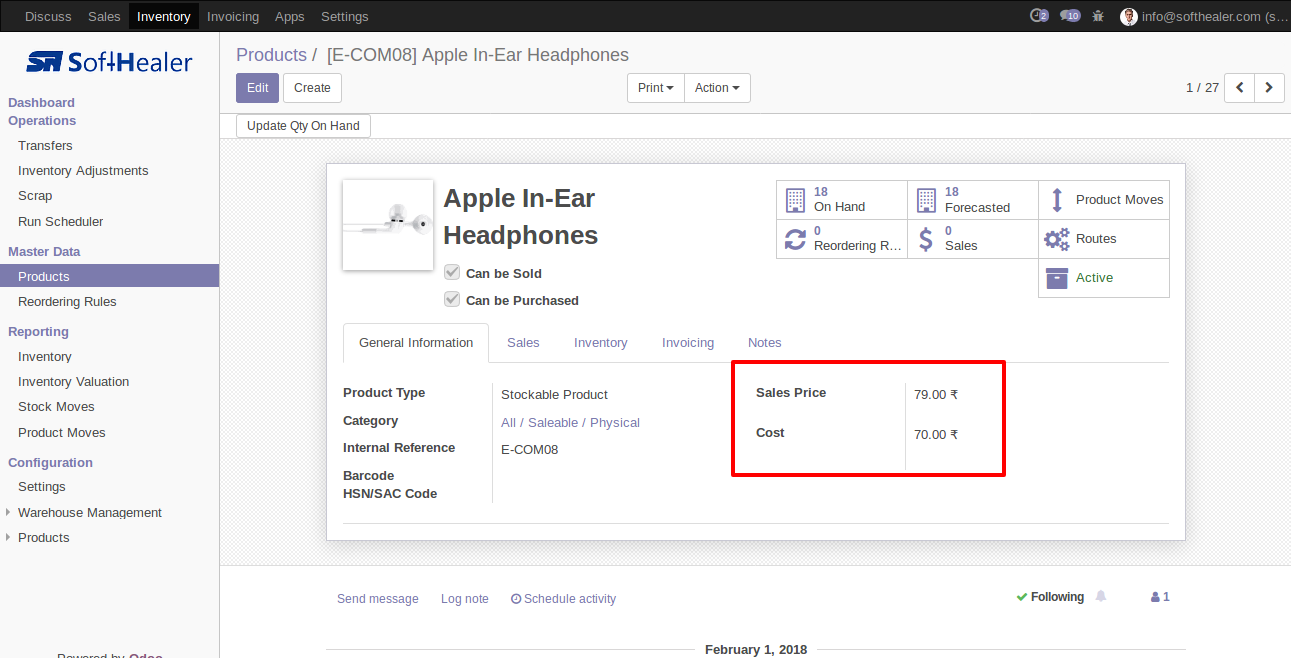Open Inventory Adjustments in the sidebar
Image resolution: width=1291 pixels, height=658 pixels.
tap(83, 170)
